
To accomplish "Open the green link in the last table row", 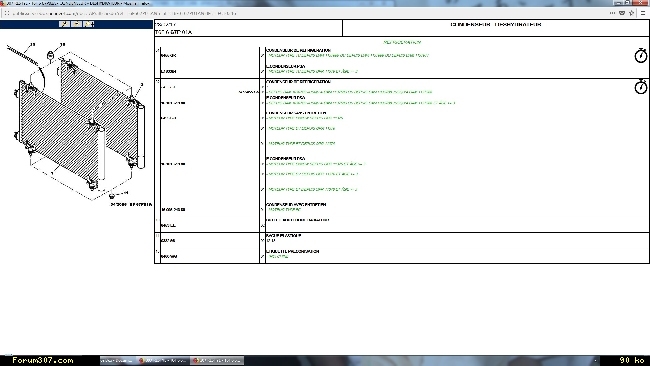I will pos(278,257).
